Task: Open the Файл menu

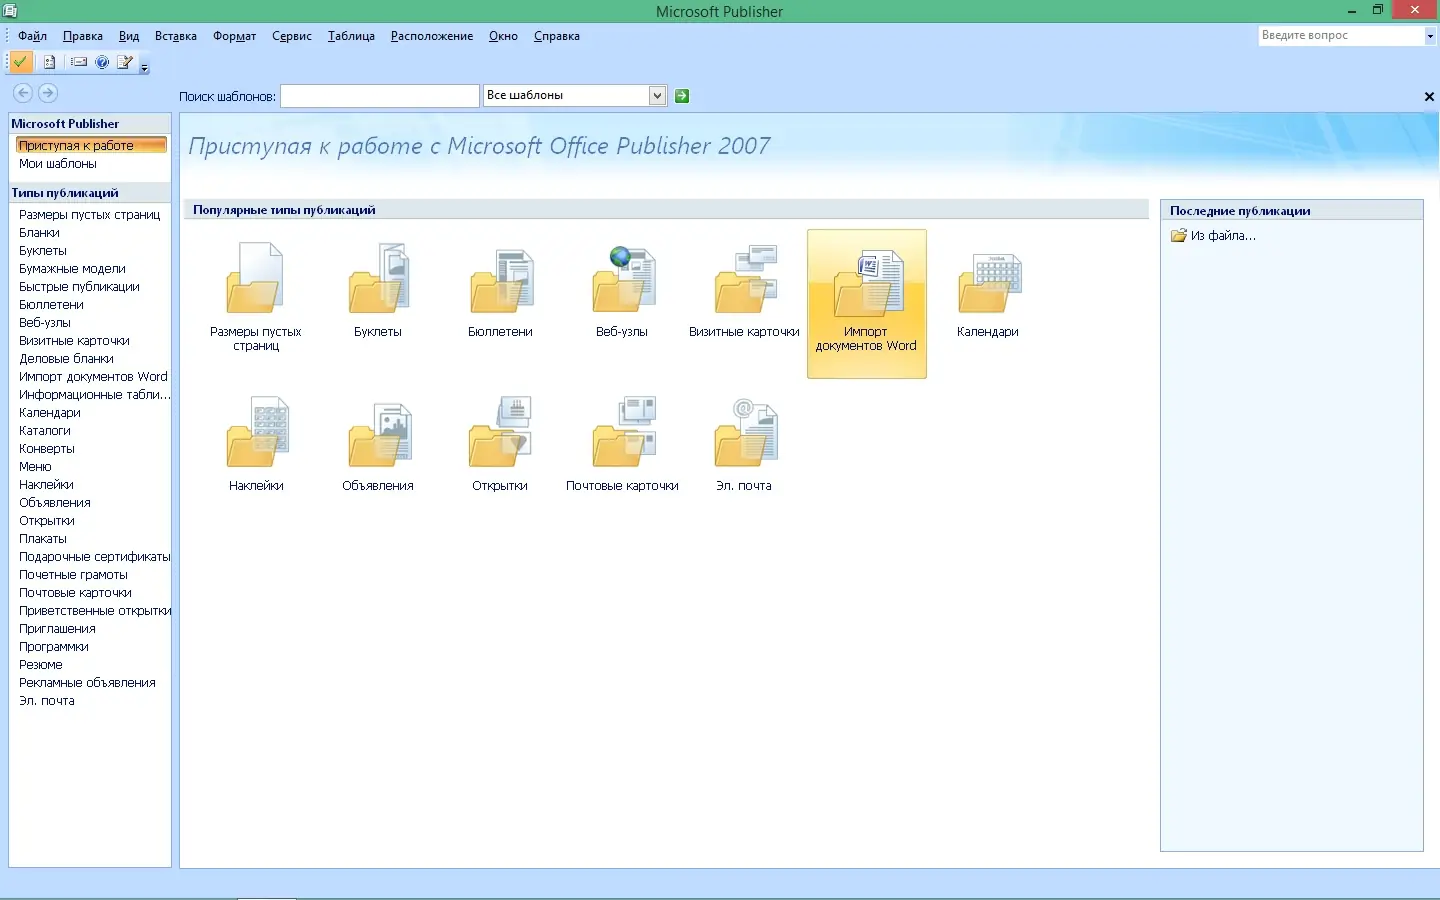Action: [32, 36]
